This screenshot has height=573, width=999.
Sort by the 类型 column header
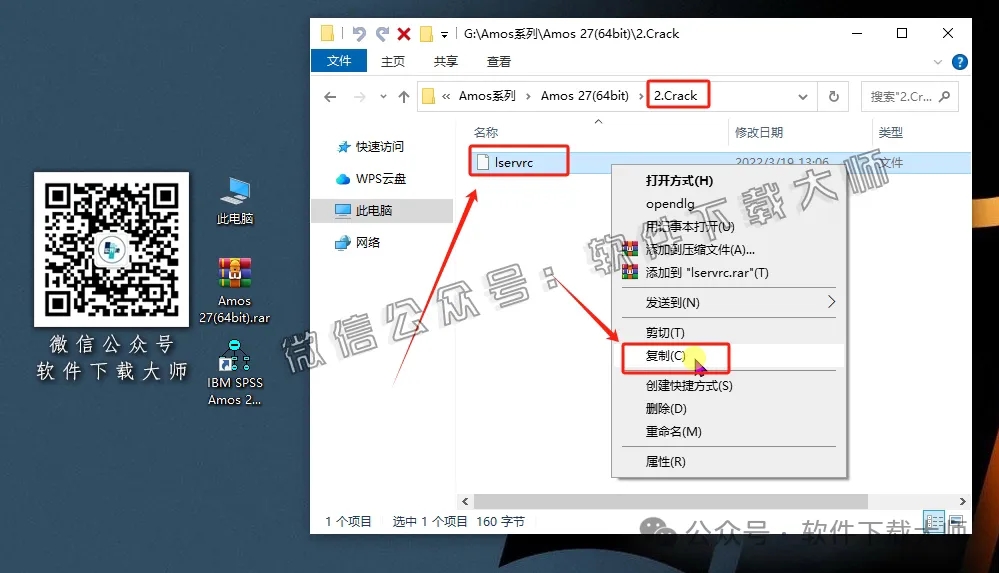[x=890, y=133]
